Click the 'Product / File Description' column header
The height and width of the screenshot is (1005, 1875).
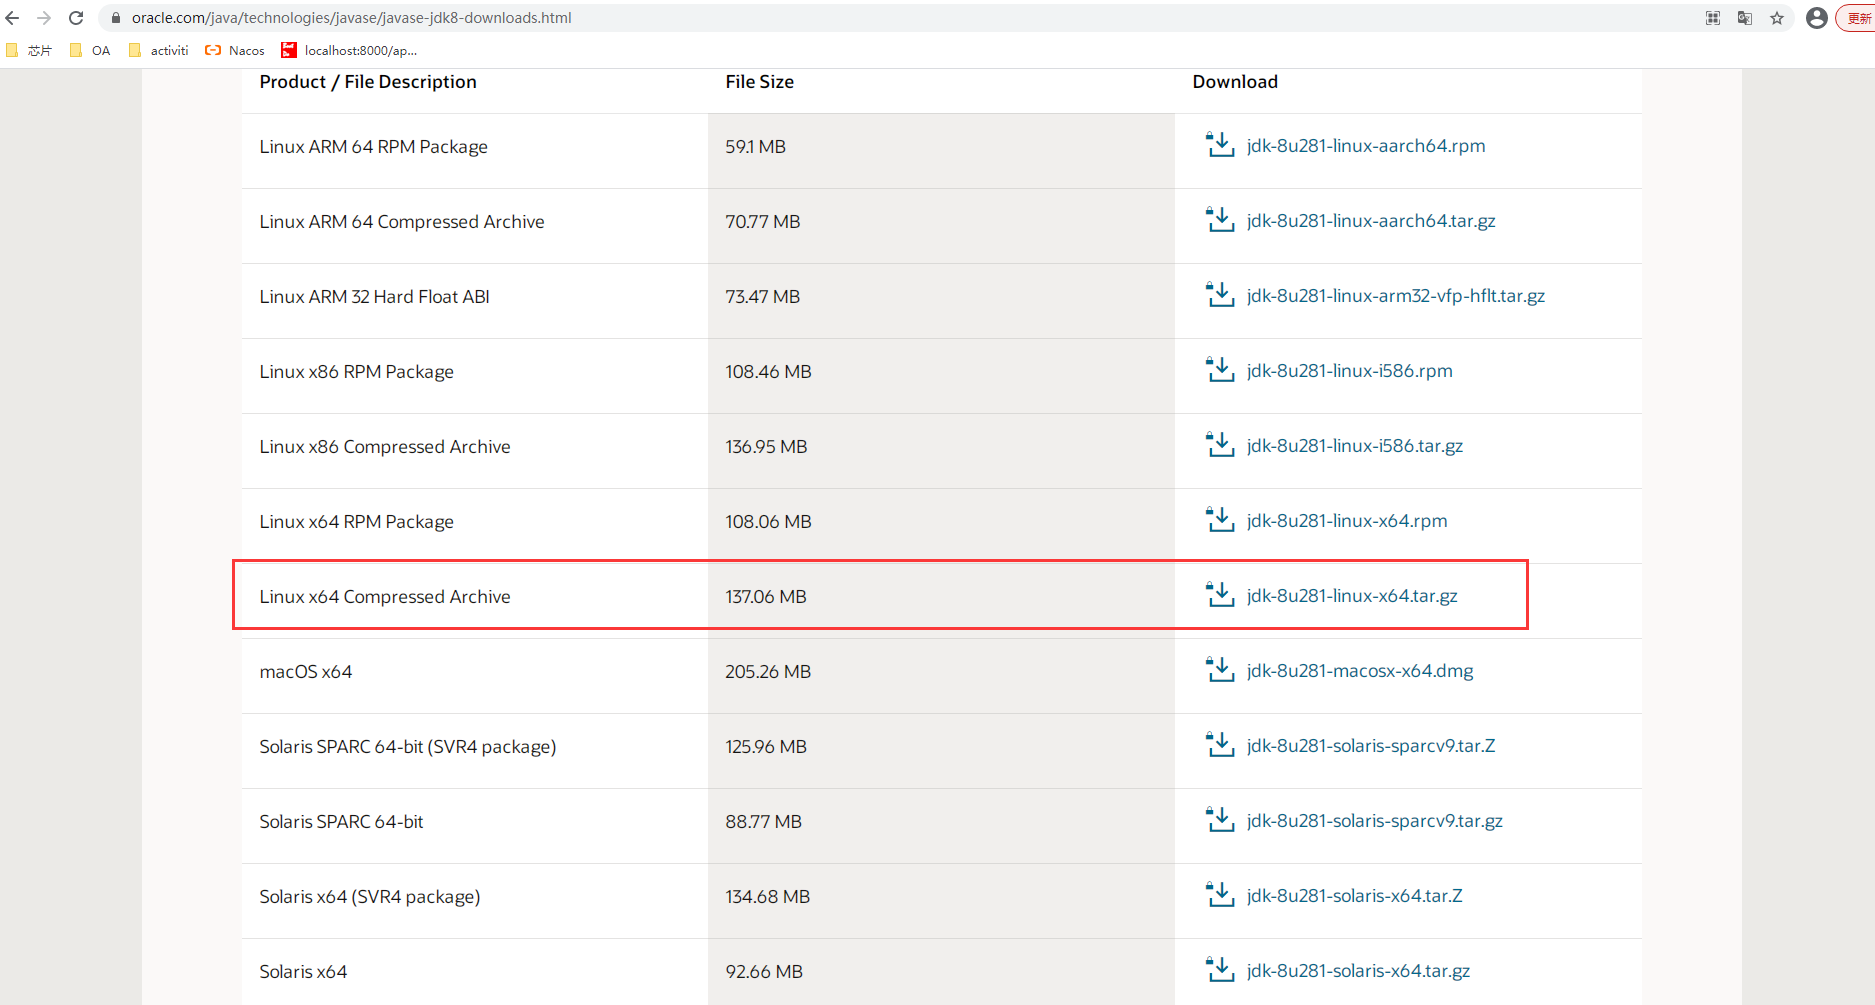368,82
